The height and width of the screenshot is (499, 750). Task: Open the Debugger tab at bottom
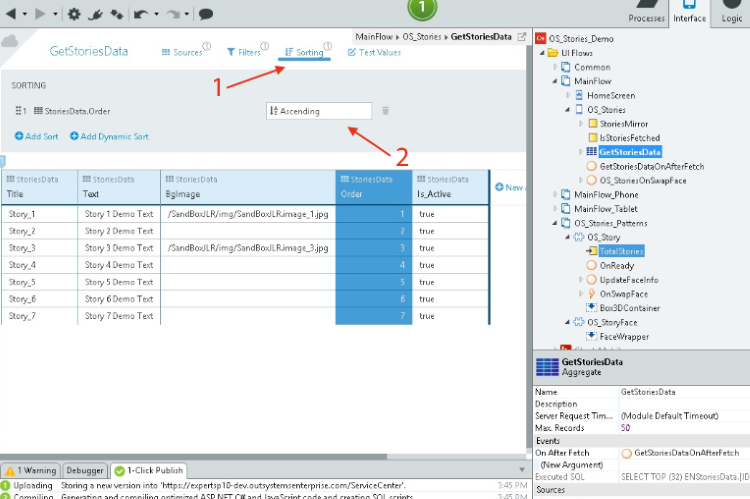pyautogui.click(x=85, y=470)
